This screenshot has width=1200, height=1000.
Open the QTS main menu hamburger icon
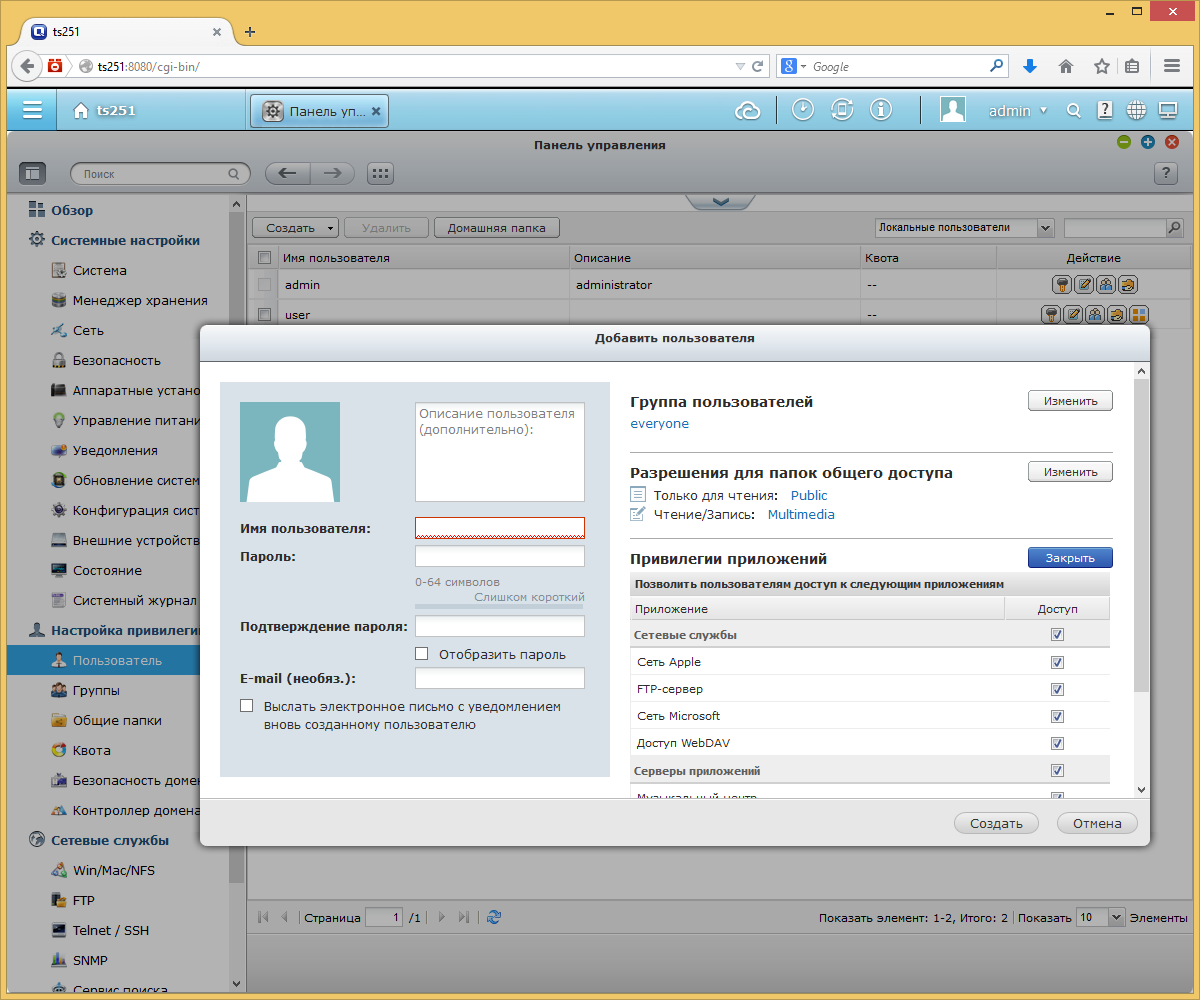pos(32,110)
